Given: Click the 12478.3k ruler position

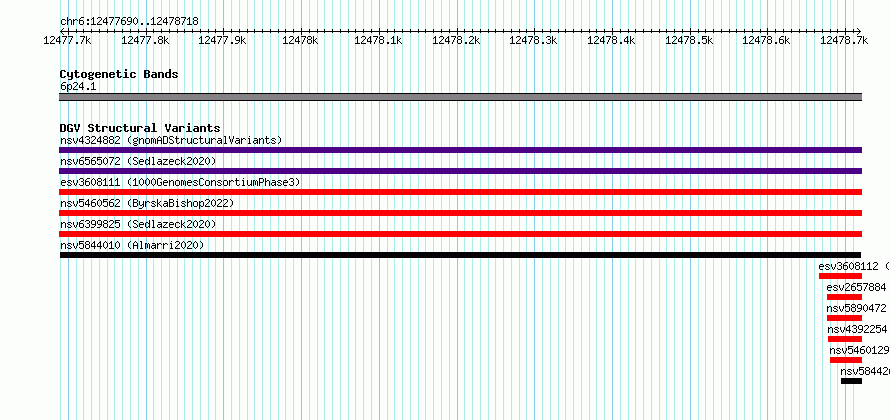Looking at the screenshot, I should pyautogui.click(x=534, y=41).
